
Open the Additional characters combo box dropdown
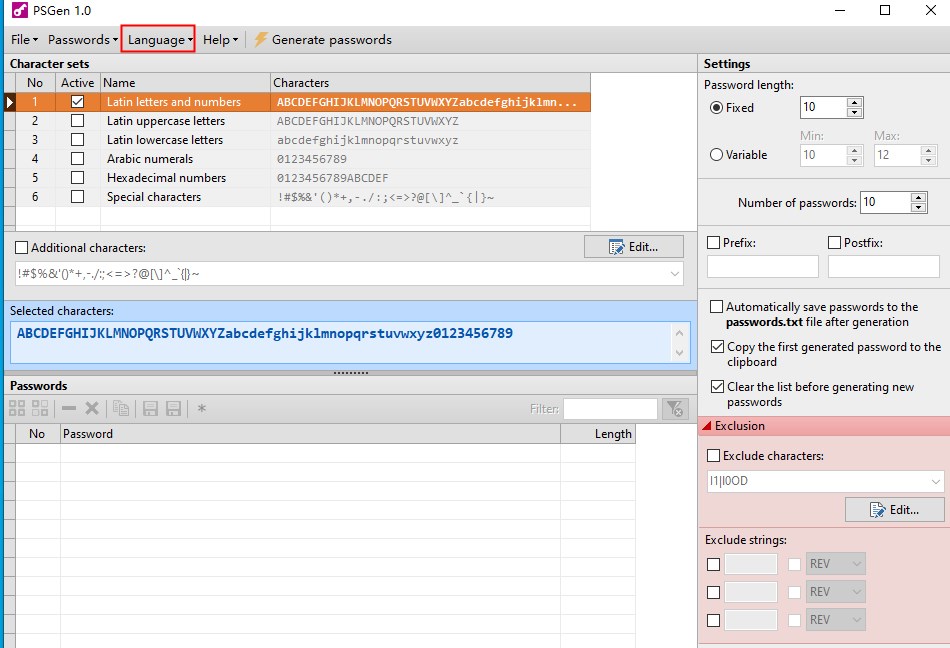click(676, 273)
